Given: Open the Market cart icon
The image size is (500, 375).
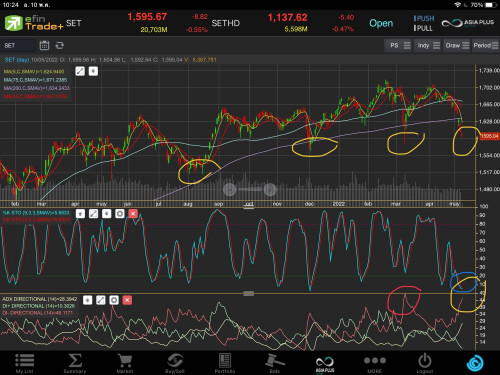Looking at the screenshot, I should tap(125, 363).
